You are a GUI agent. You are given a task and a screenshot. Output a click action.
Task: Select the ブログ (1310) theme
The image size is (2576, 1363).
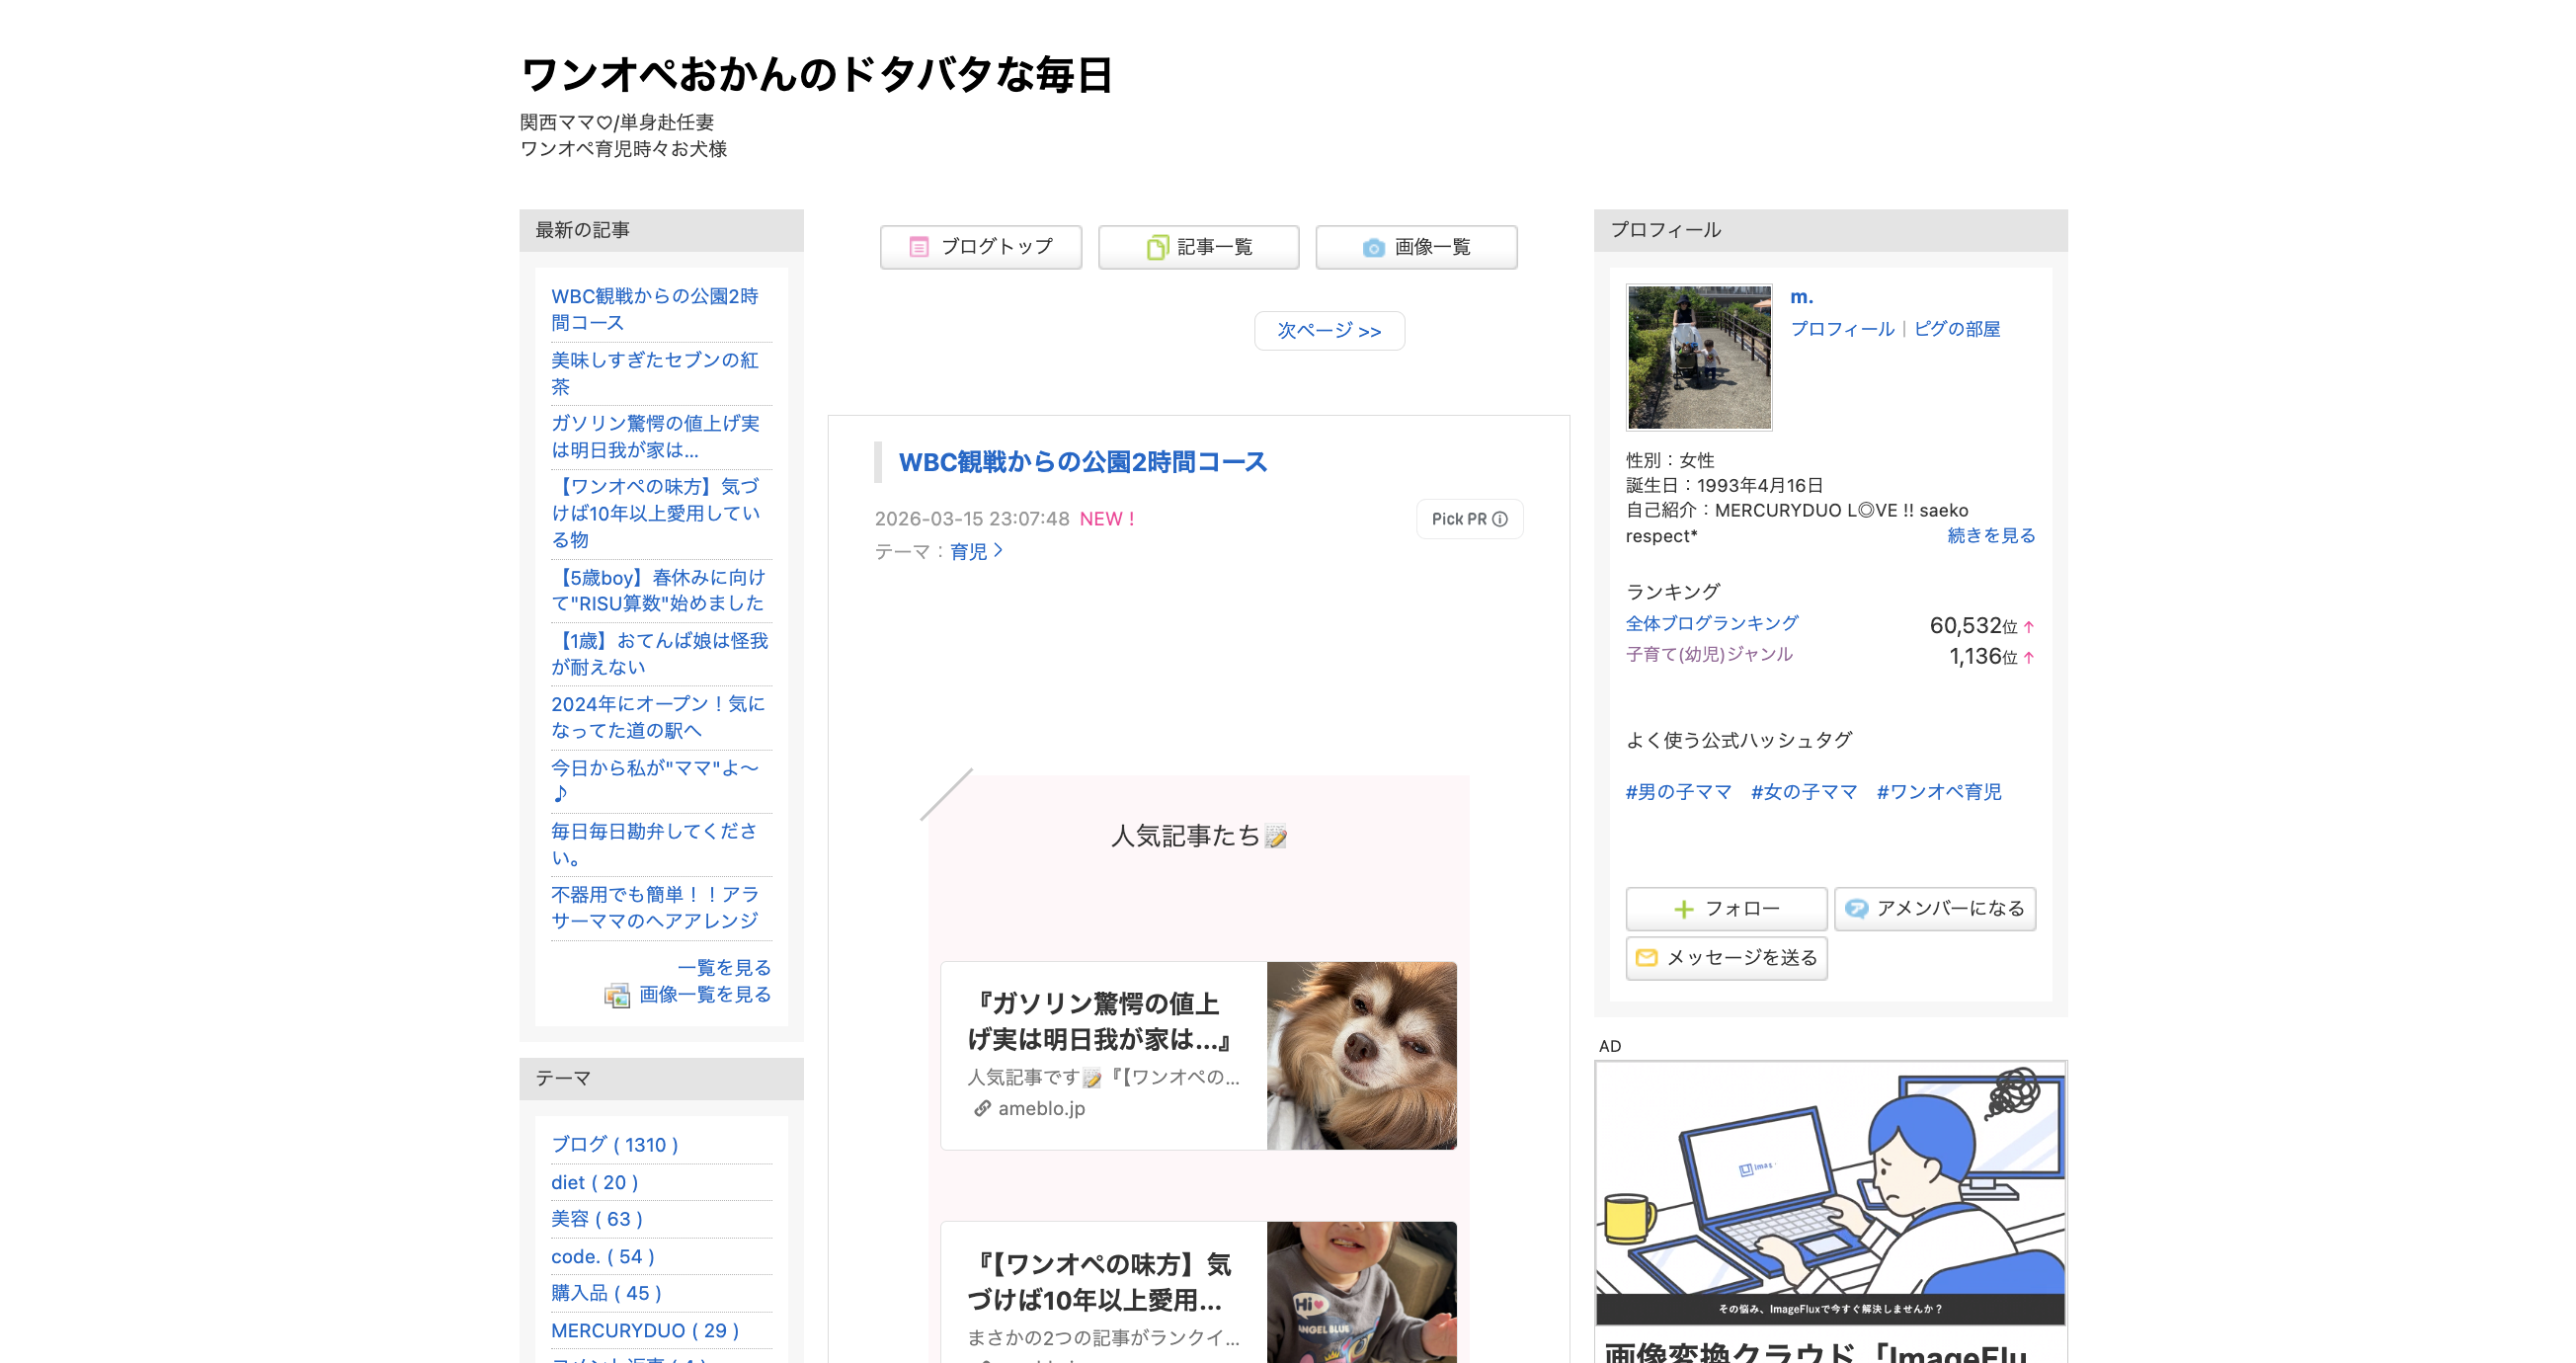point(614,1145)
